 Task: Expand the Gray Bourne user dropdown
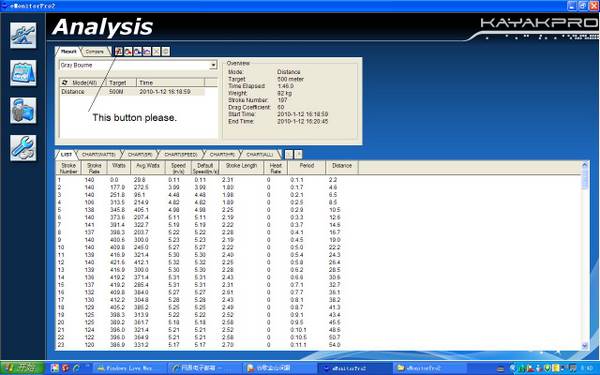pyautogui.click(x=214, y=65)
